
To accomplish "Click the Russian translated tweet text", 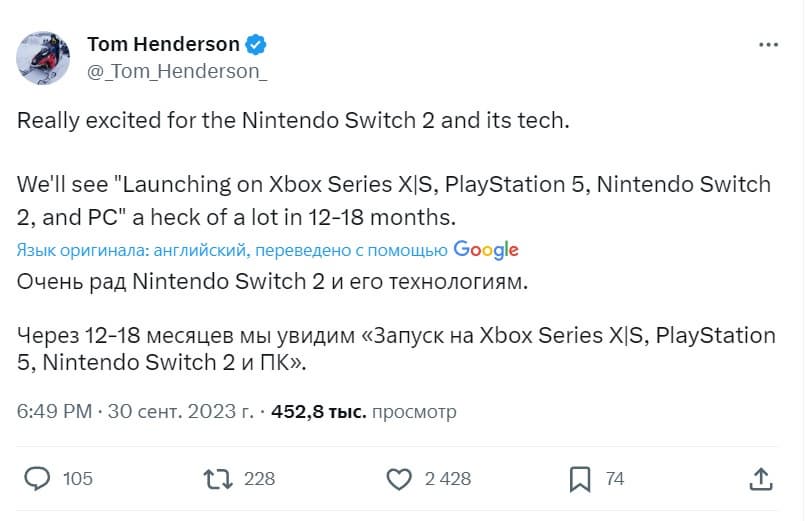I will pos(270,282).
